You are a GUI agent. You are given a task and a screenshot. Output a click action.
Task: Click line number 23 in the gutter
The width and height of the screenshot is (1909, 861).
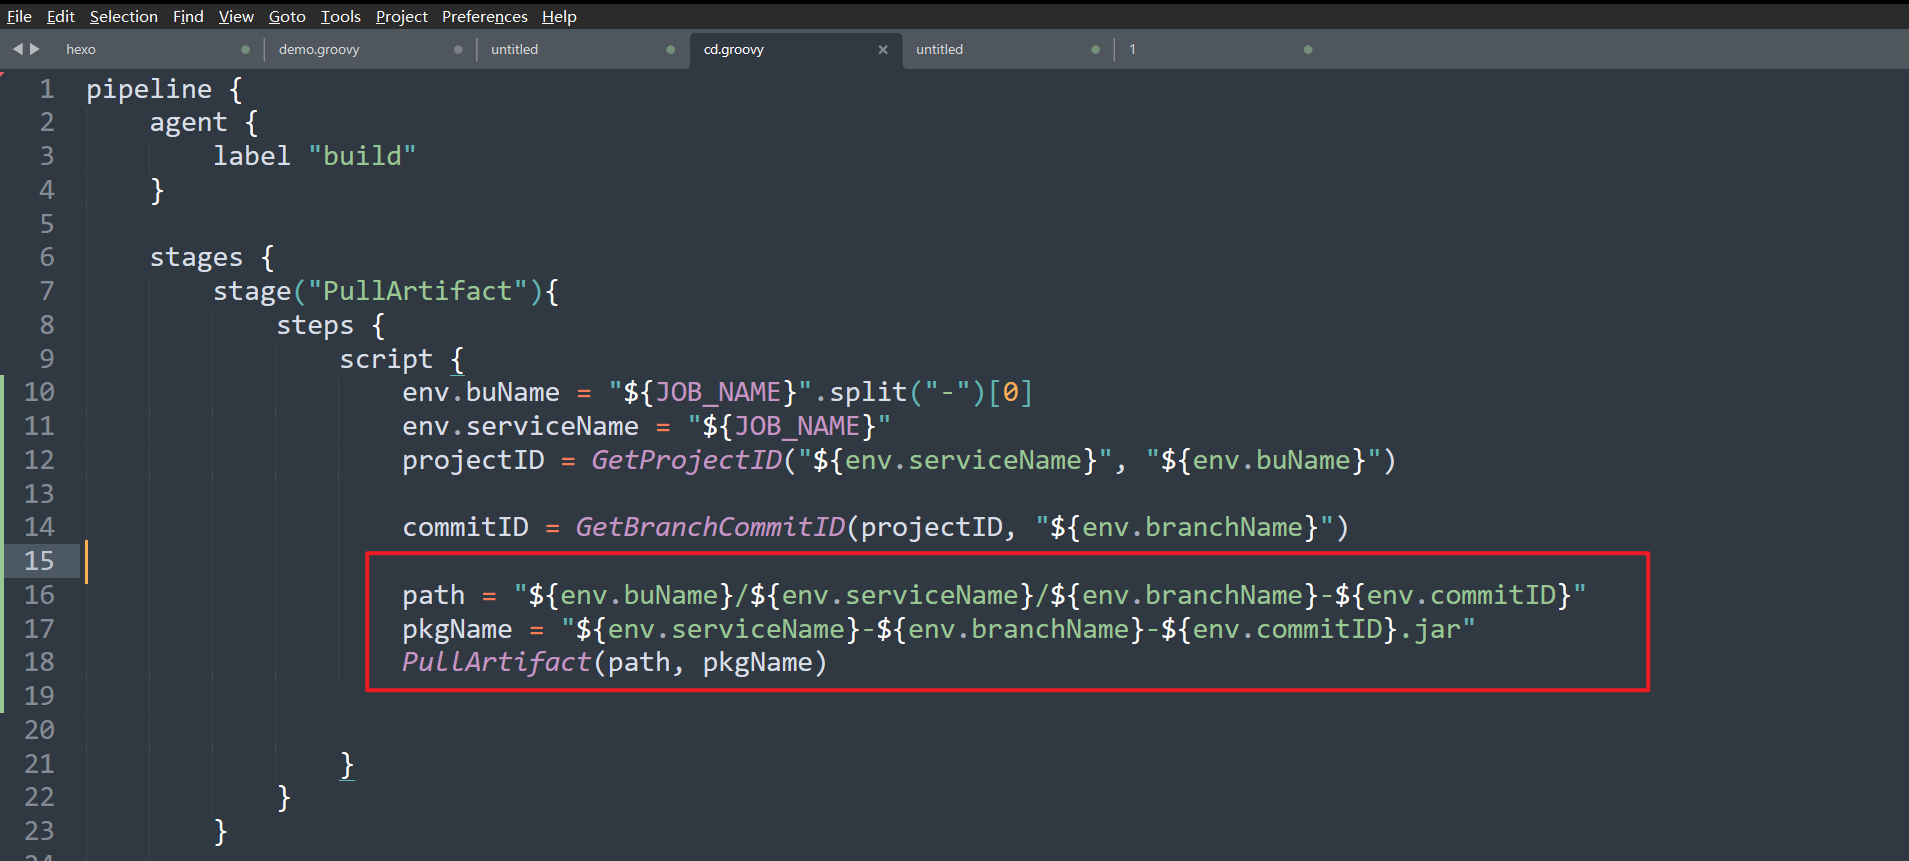click(39, 831)
